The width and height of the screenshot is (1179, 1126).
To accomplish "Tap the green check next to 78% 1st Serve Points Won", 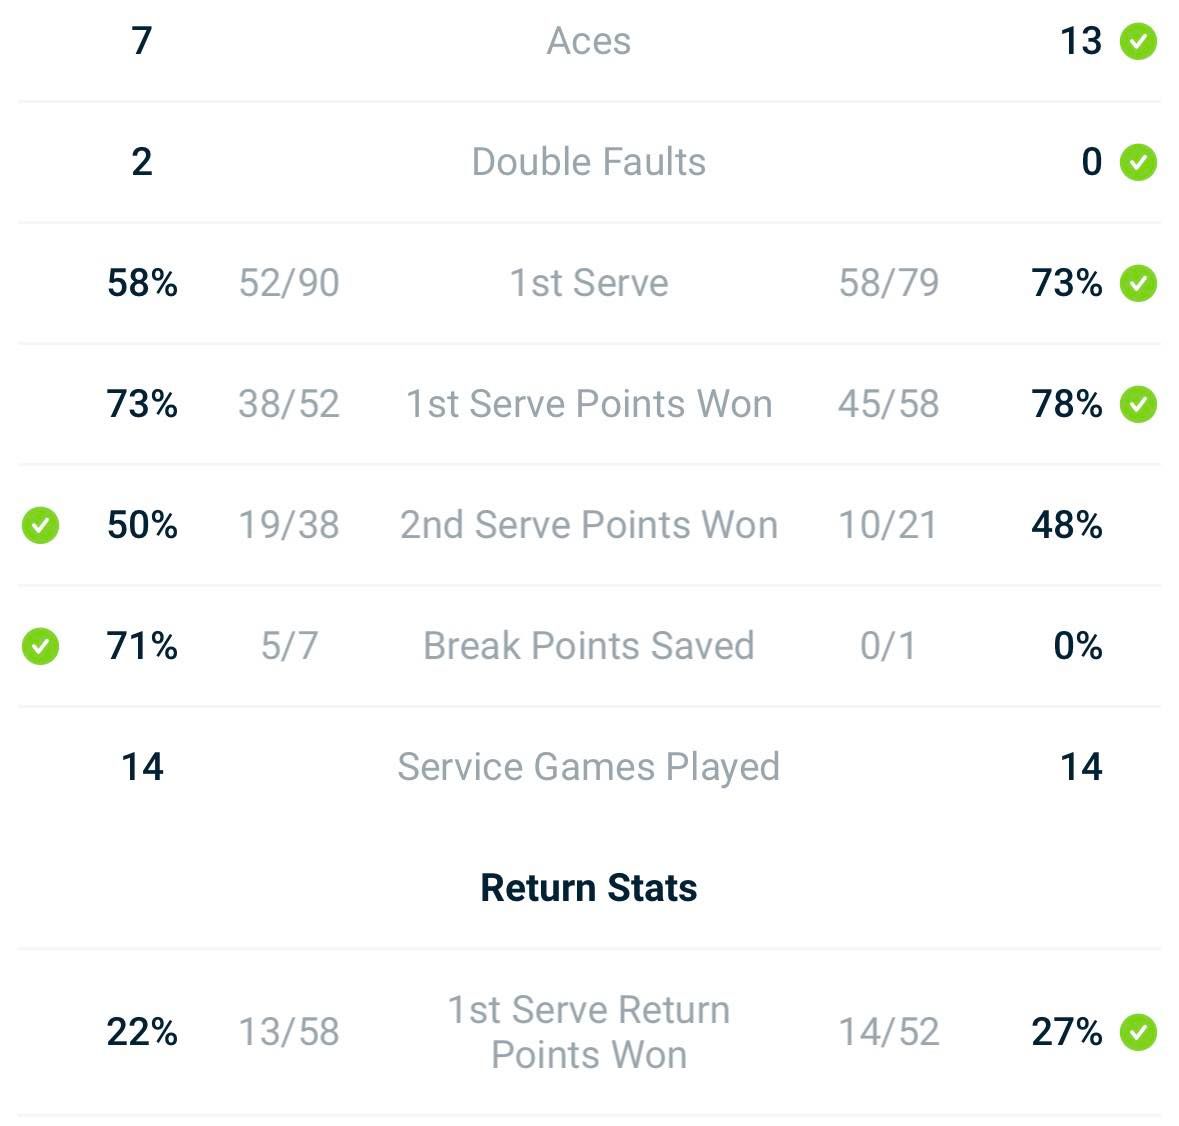I will (1138, 404).
